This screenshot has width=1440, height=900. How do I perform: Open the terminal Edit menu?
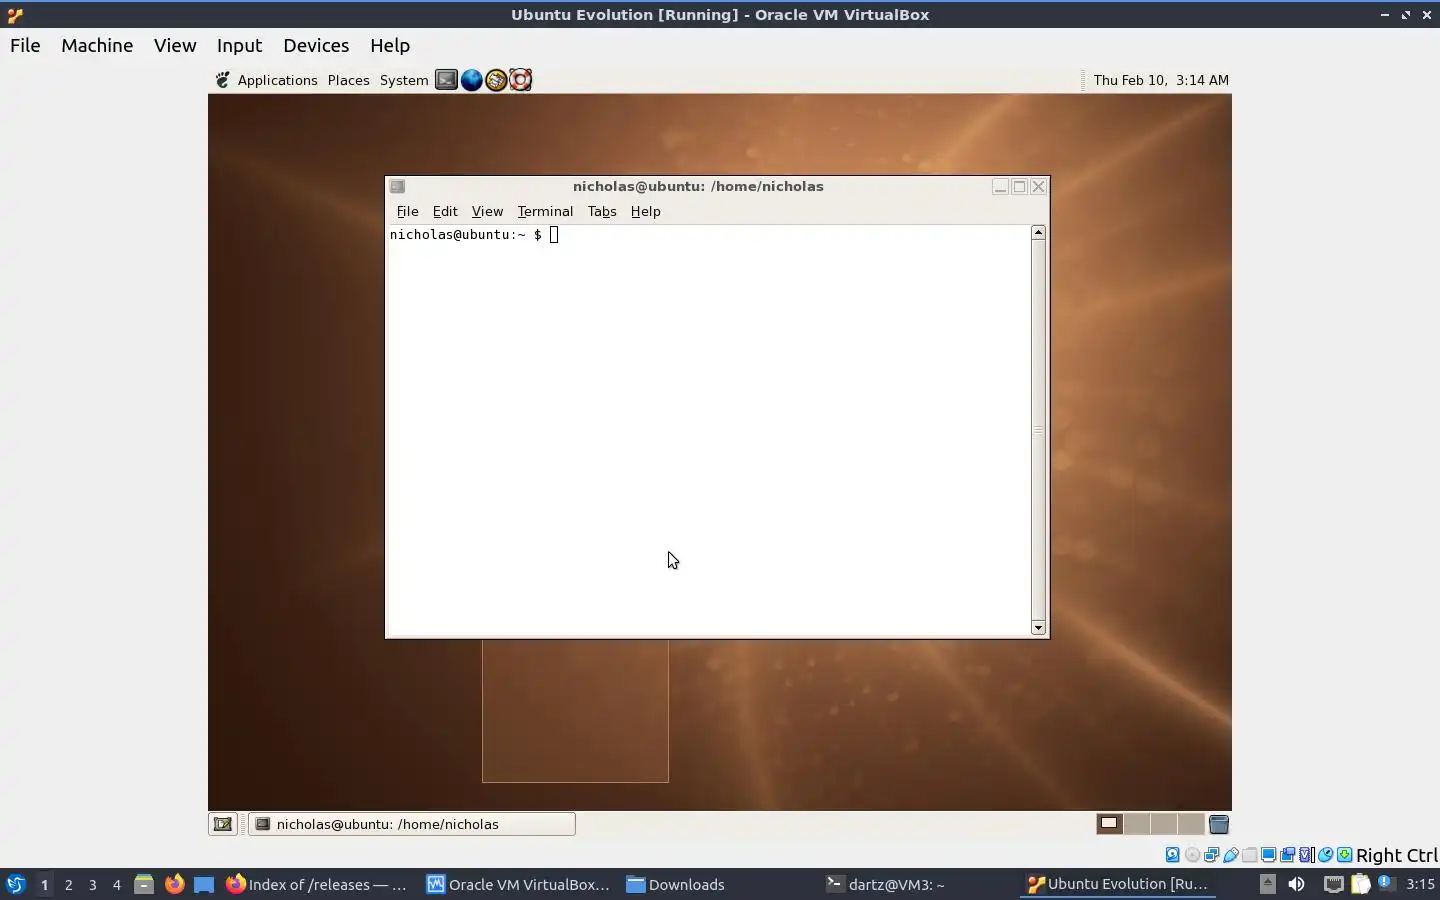click(x=445, y=211)
